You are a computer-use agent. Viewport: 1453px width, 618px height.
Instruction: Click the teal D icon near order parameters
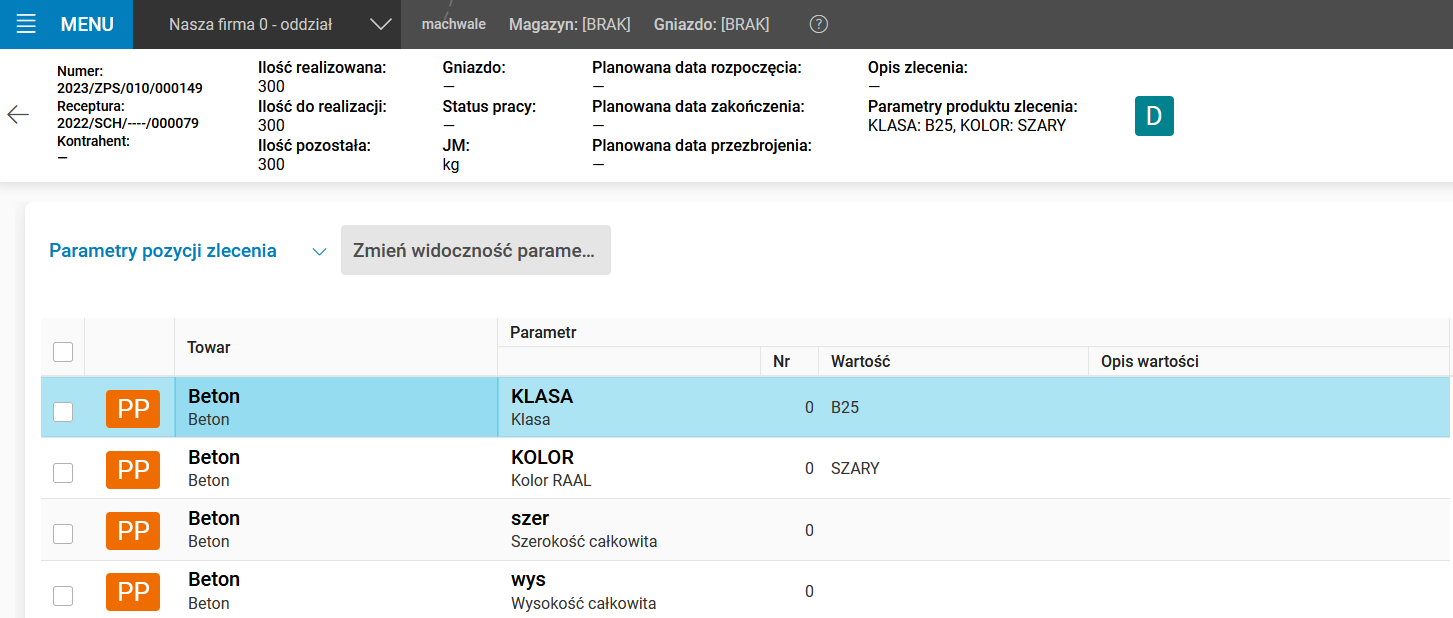click(x=1153, y=115)
